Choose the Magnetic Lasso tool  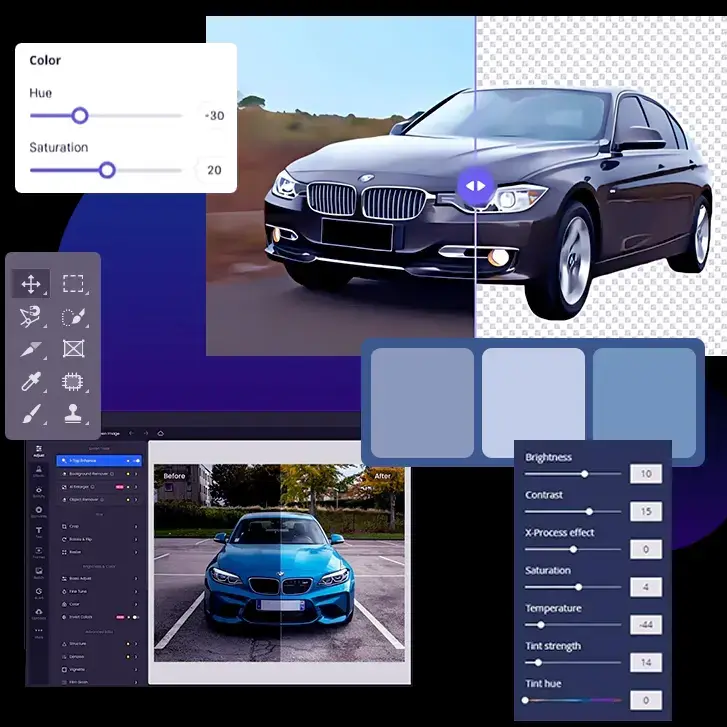point(30,316)
